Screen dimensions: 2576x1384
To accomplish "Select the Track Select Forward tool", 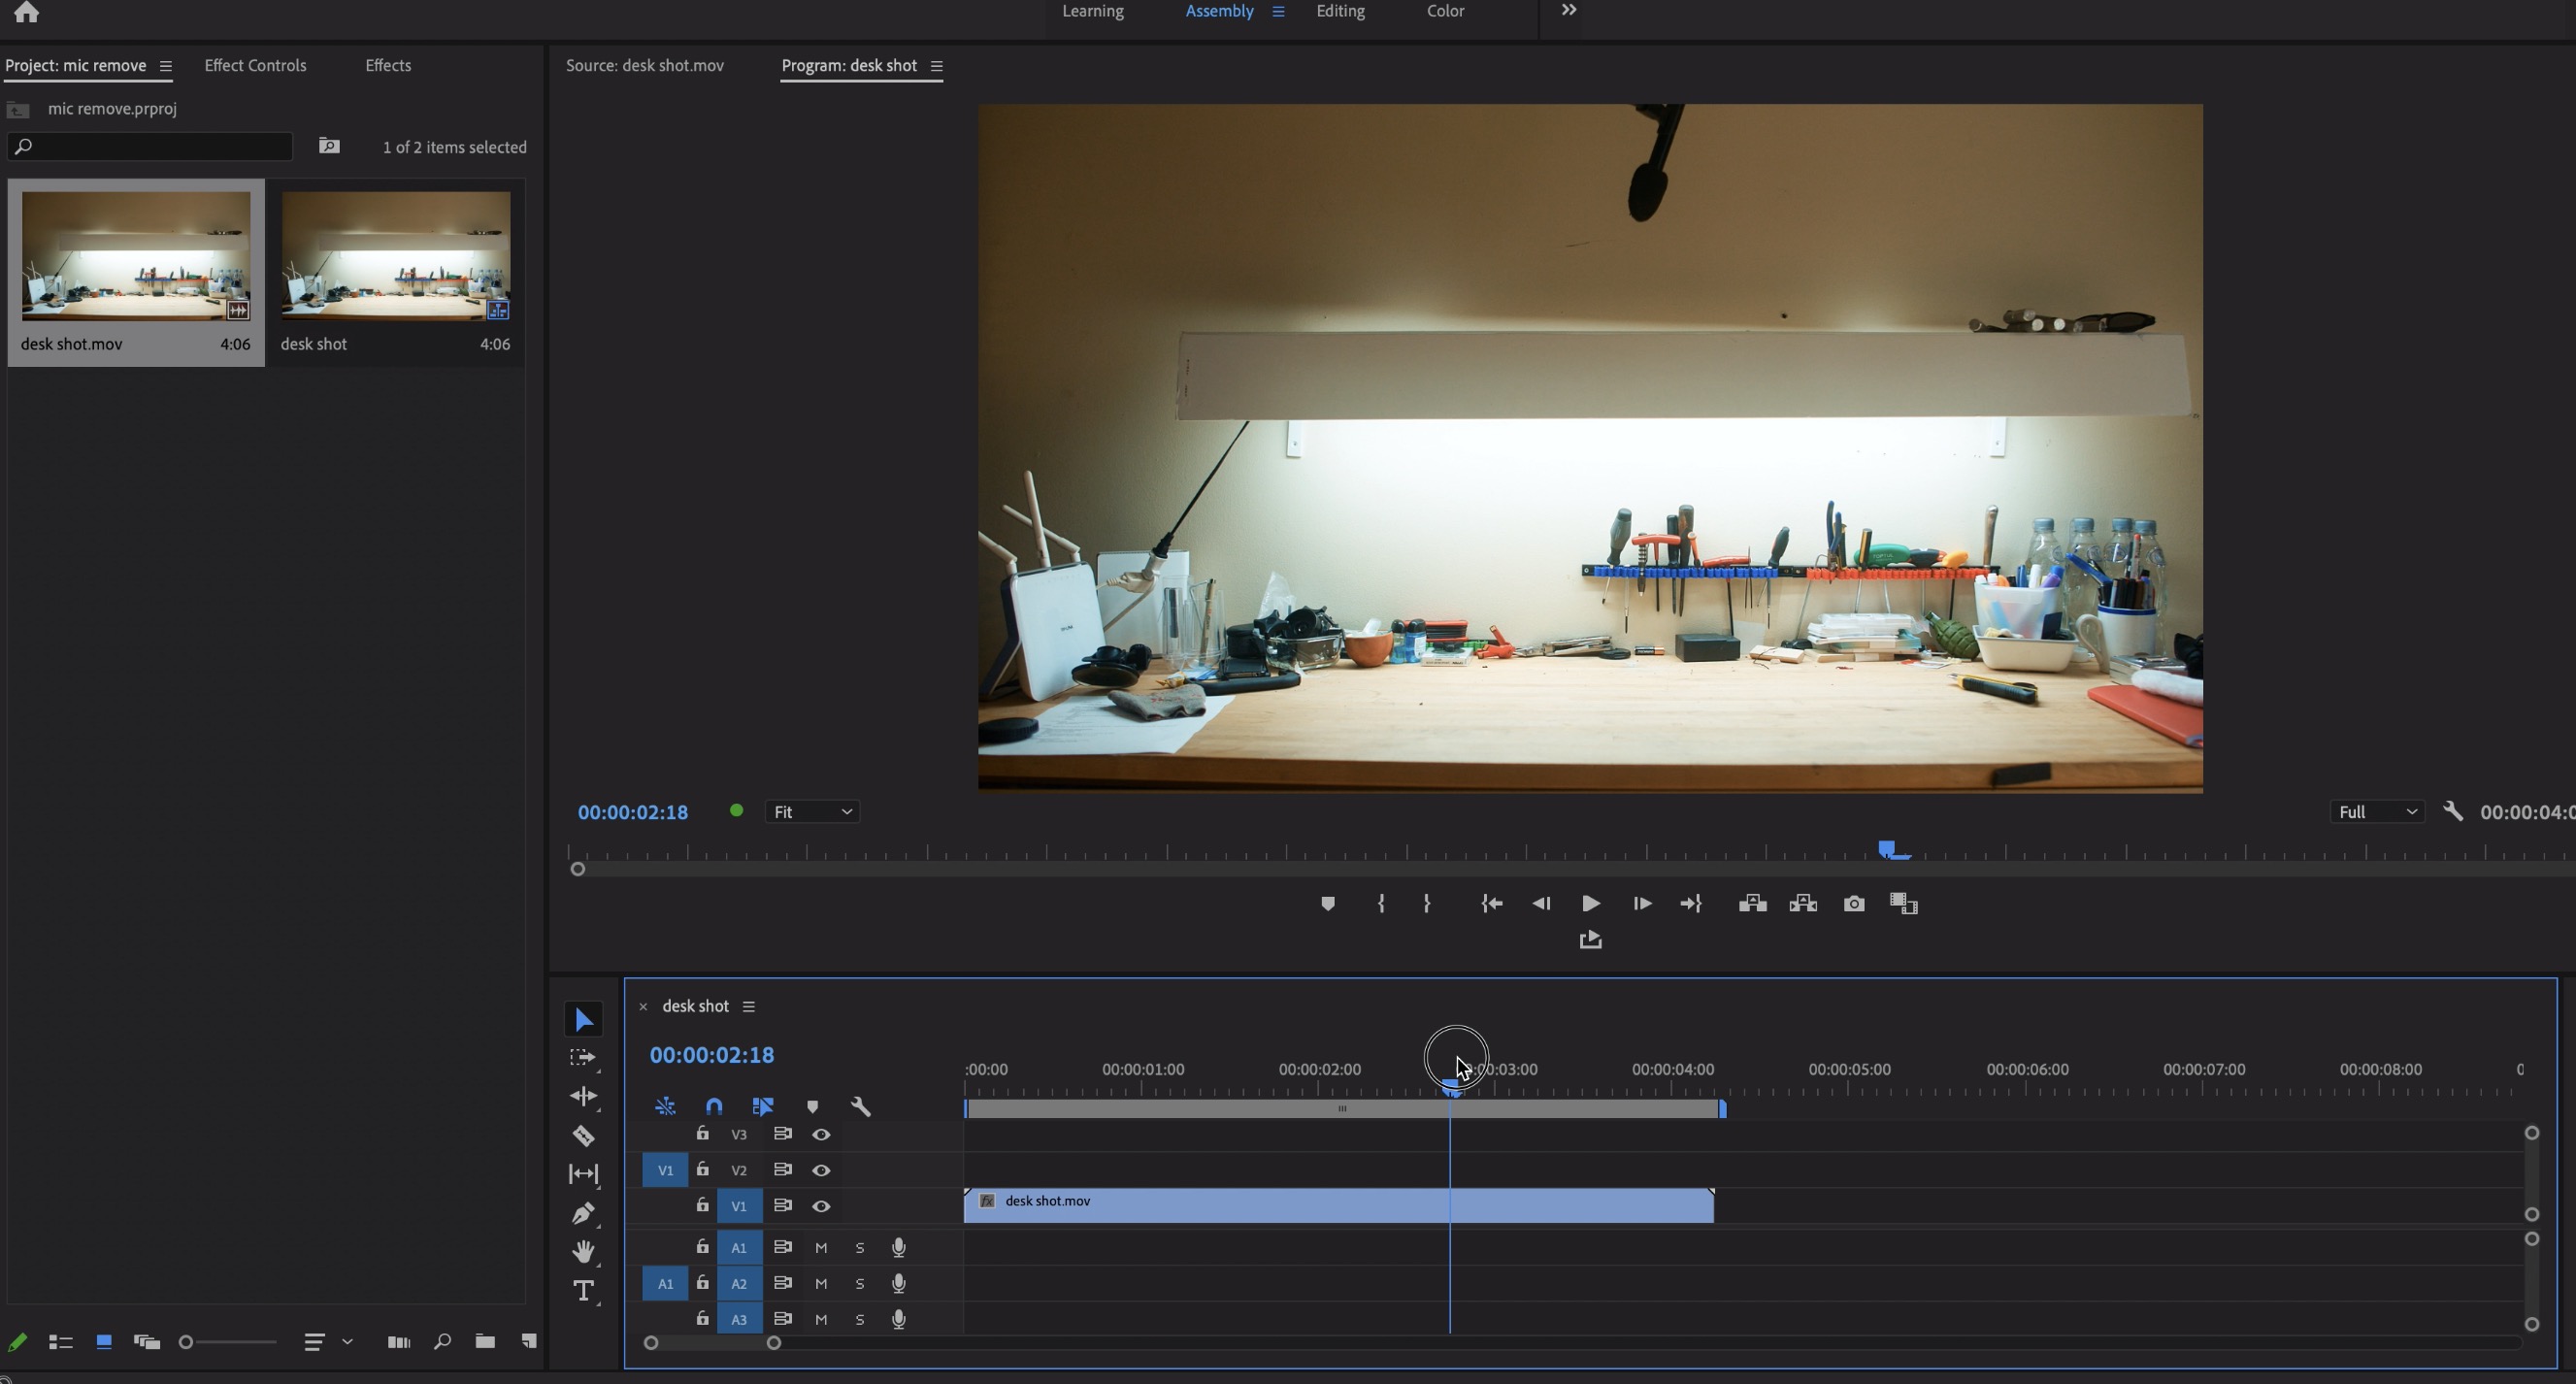I will tap(583, 1057).
